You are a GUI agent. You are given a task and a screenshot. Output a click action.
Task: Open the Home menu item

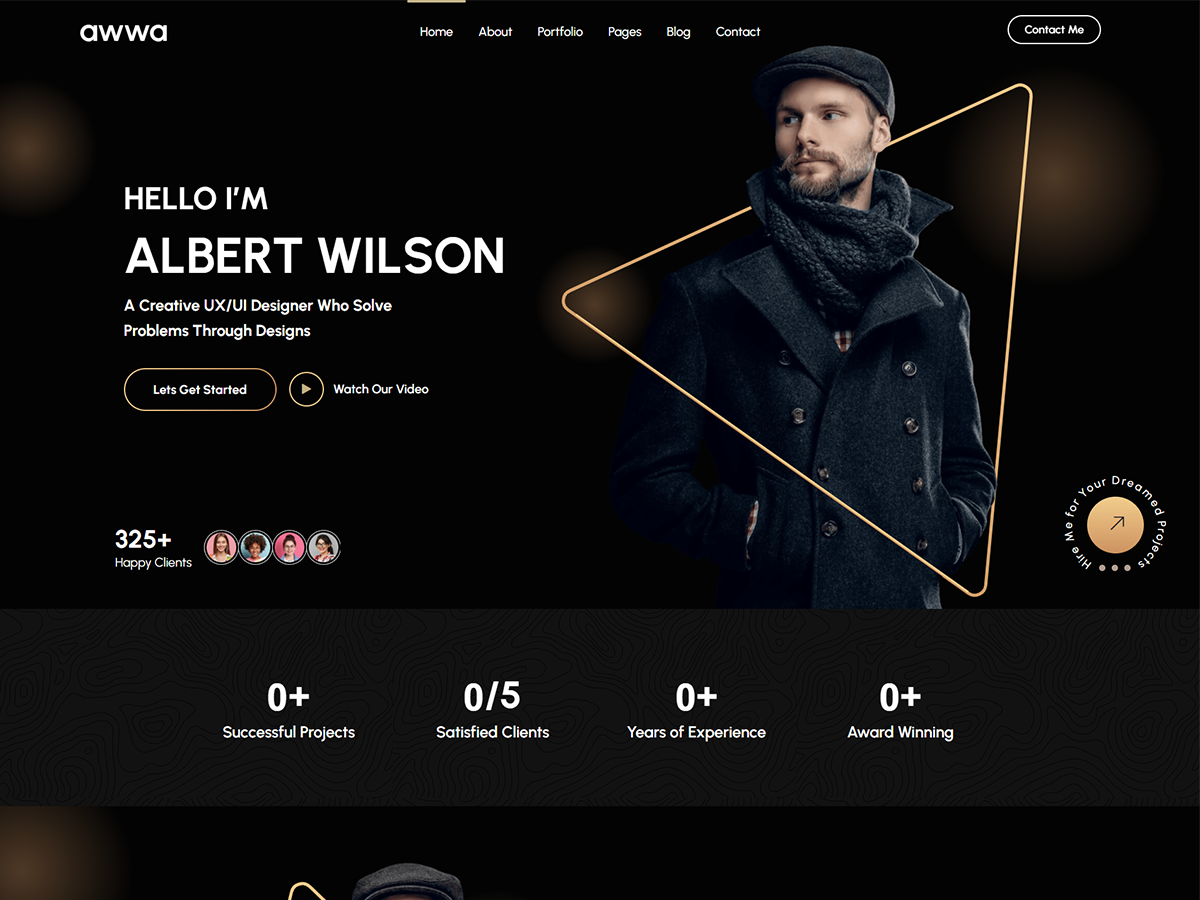[x=436, y=32]
